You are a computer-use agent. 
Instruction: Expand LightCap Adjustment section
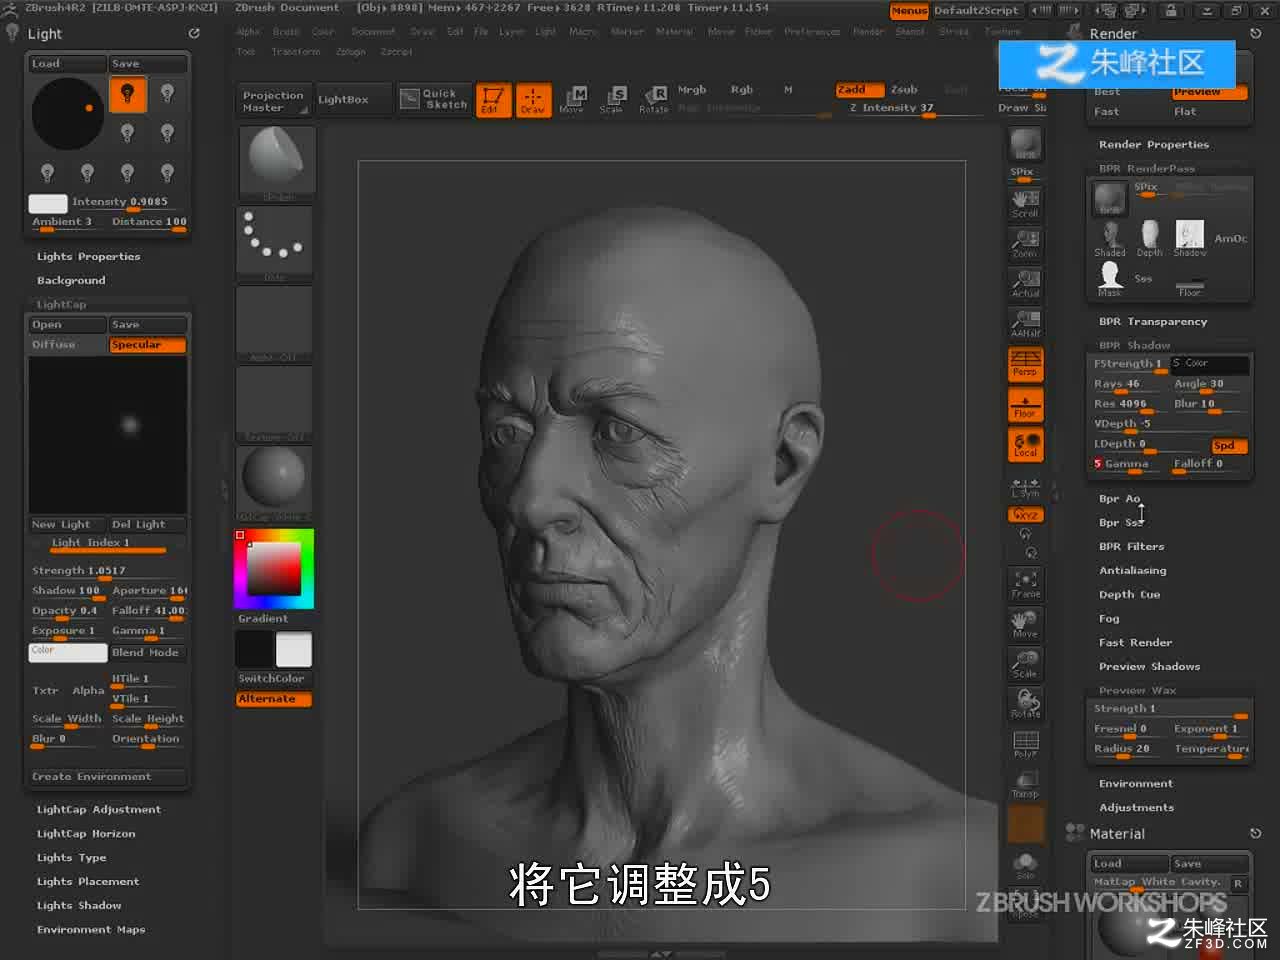[x=99, y=810]
